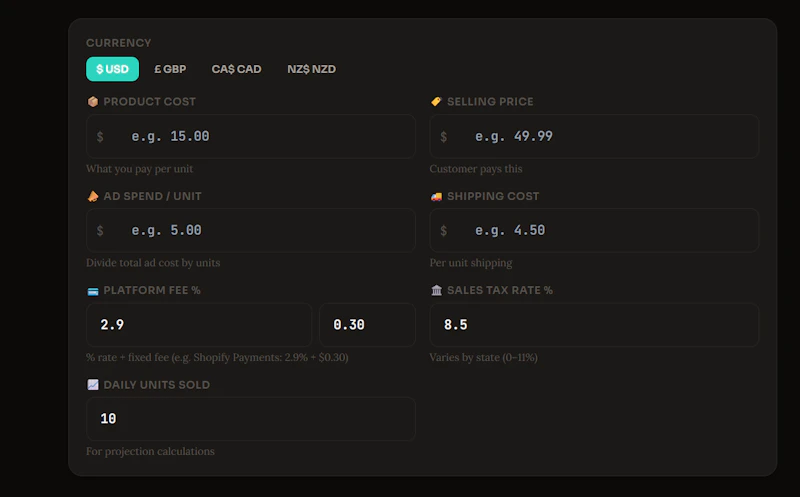The image size is (800, 497).
Task: Click 'Customer pays this' hint text
Action: tap(476, 169)
